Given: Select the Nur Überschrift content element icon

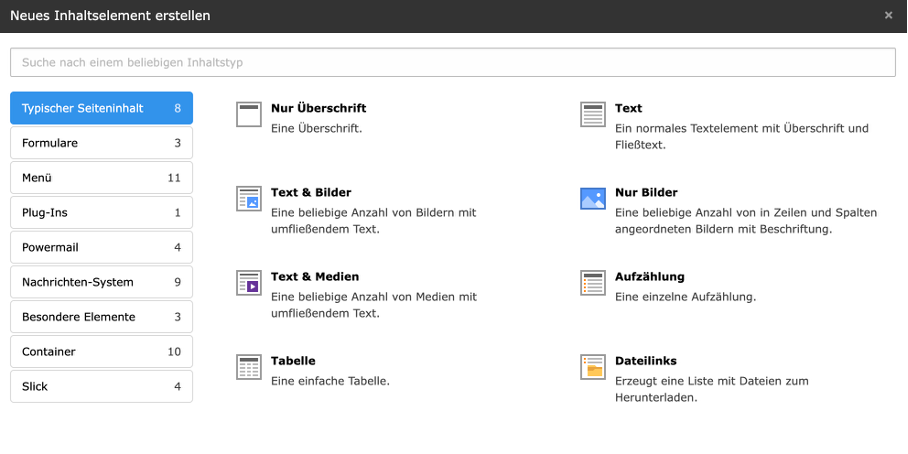Looking at the screenshot, I should pyautogui.click(x=248, y=115).
